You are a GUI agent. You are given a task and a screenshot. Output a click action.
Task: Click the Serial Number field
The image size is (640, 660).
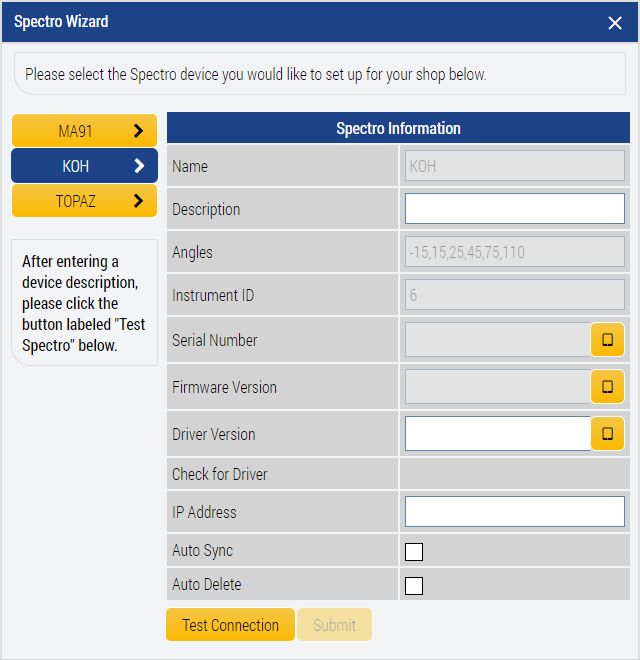497,340
